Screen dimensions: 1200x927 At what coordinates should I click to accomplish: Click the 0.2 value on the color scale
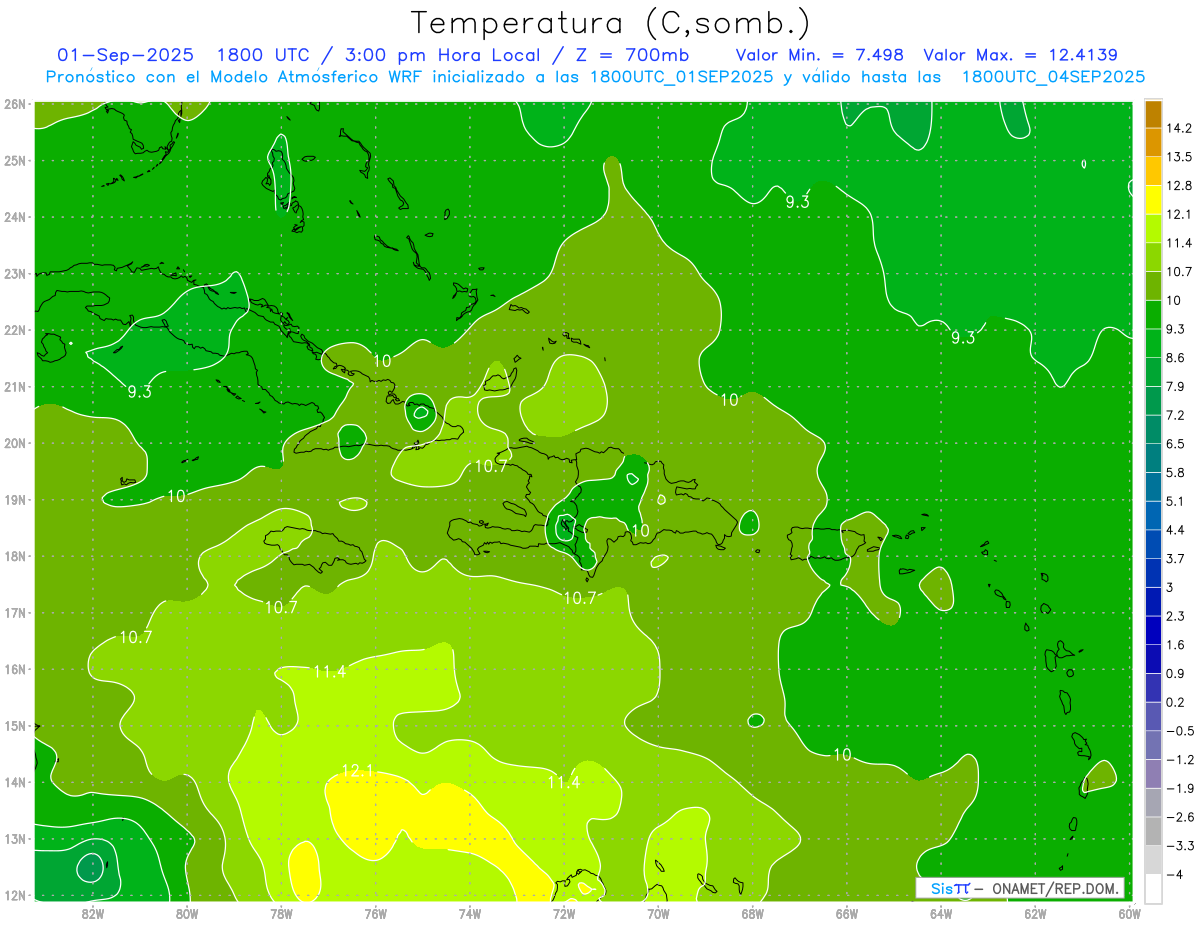tap(1176, 702)
